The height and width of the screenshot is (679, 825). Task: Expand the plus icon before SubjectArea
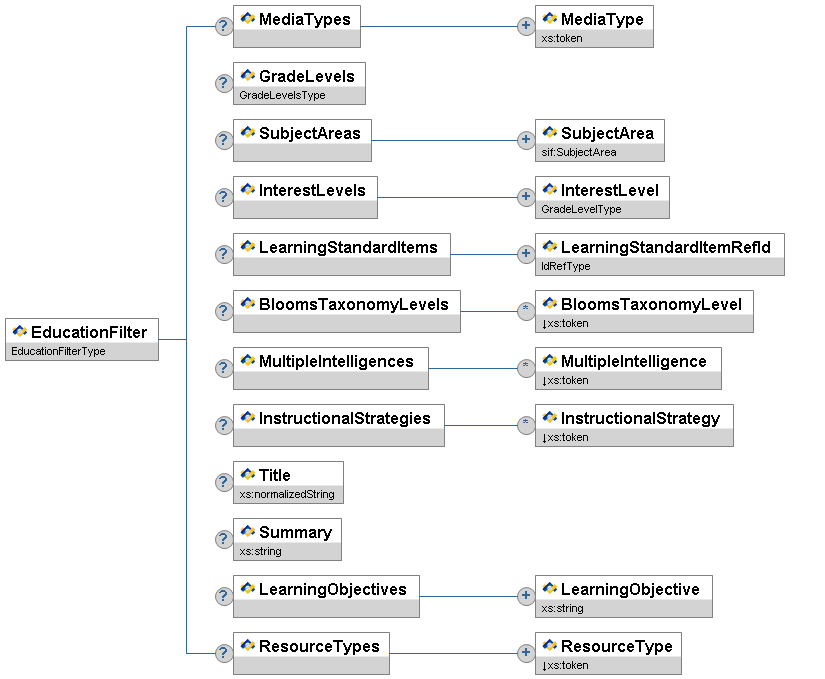click(525, 140)
